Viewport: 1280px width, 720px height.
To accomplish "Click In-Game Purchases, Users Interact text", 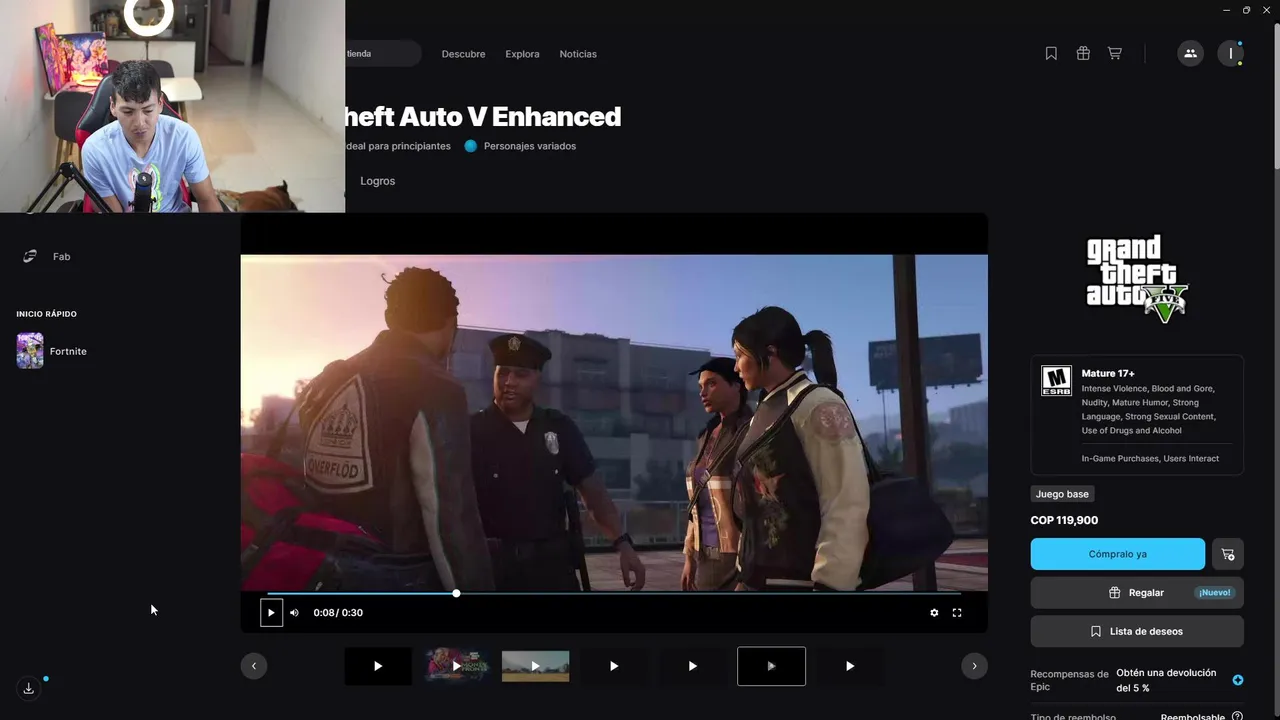I will coord(1150,459).
